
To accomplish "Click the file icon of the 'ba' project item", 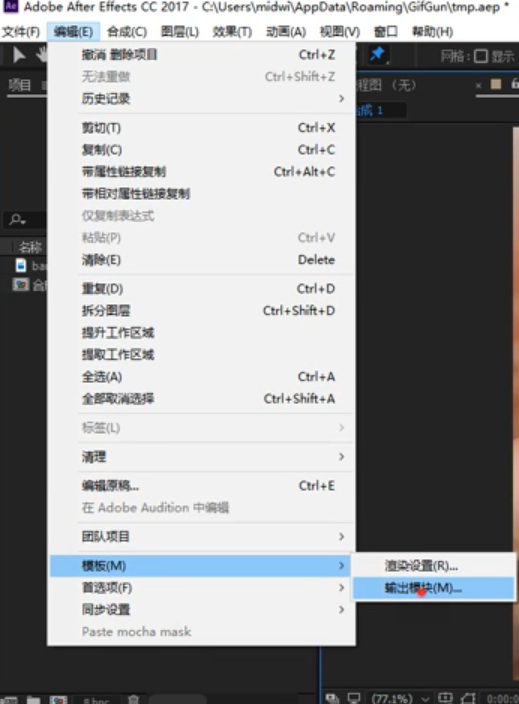I will pyautogui.click(x=21, y=265).
